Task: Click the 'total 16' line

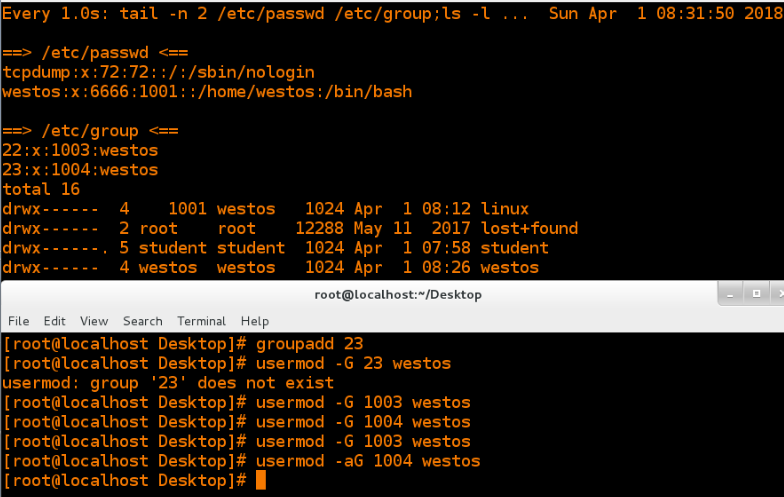Action: pos(41,189)
